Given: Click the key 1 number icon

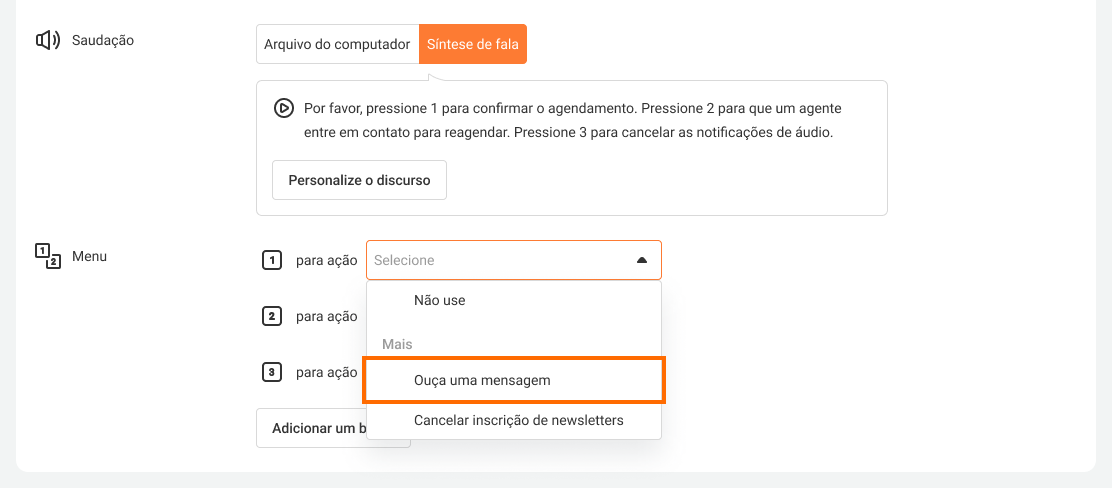Looking at the screenshot, I should click(271, 260).
